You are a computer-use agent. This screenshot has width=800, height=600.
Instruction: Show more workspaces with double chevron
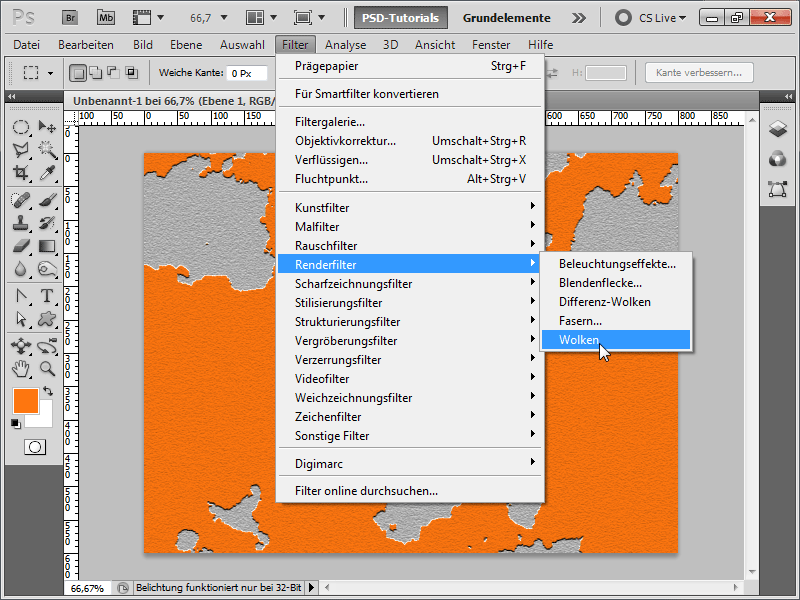point(579,18)
